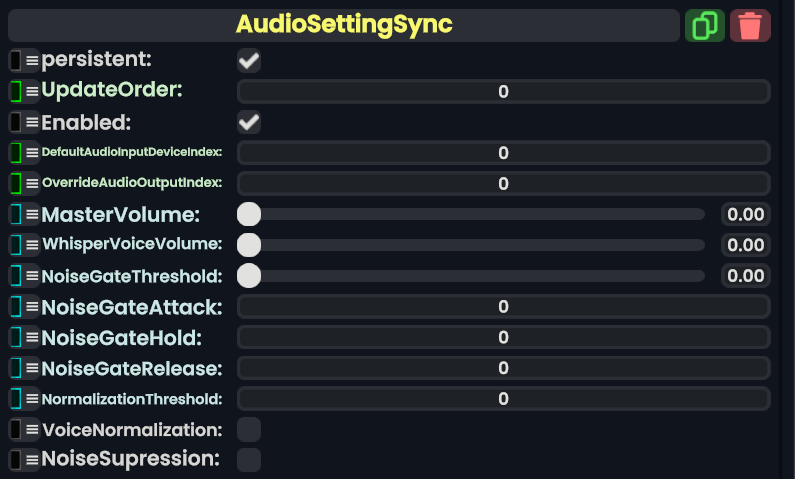Viewport: 795px width, 479px height.
Task: Toggle the Enabled checkbox
Action: point(249,123)
